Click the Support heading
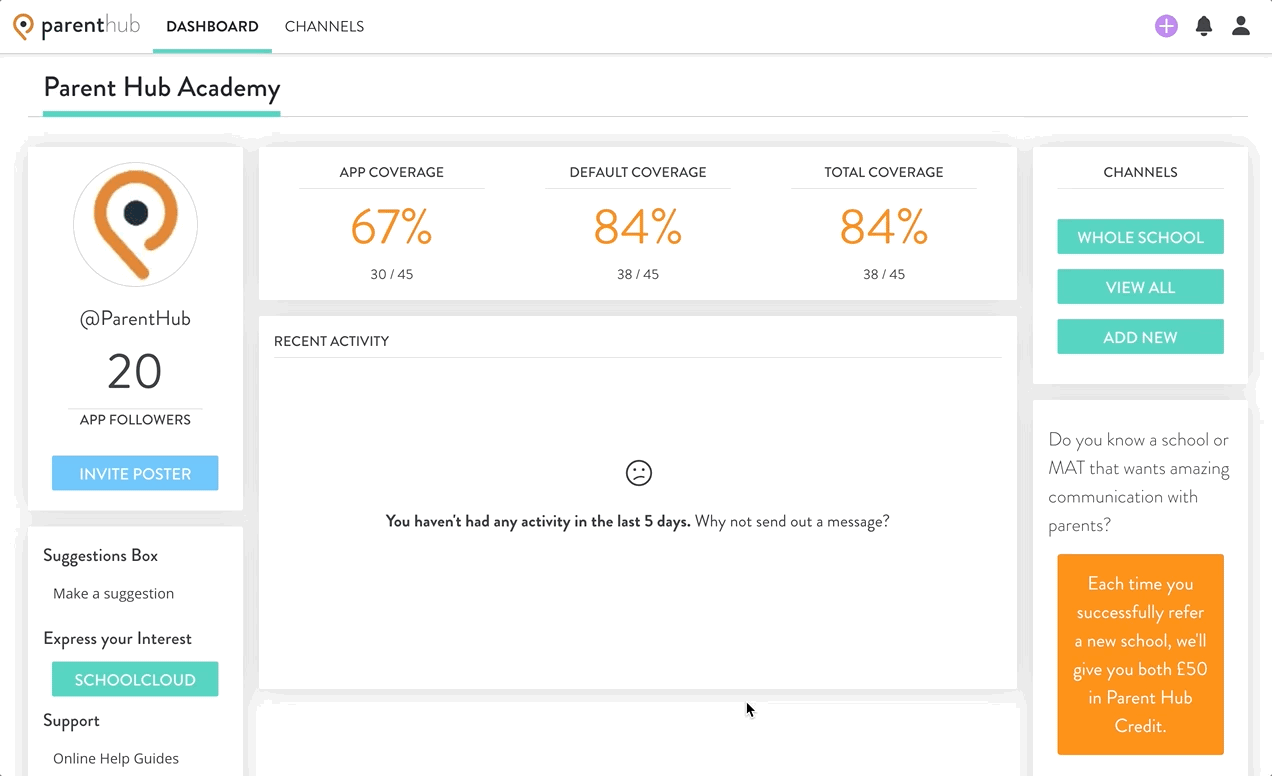Viewport: 1272px width, 776px height. pos(71,720)
